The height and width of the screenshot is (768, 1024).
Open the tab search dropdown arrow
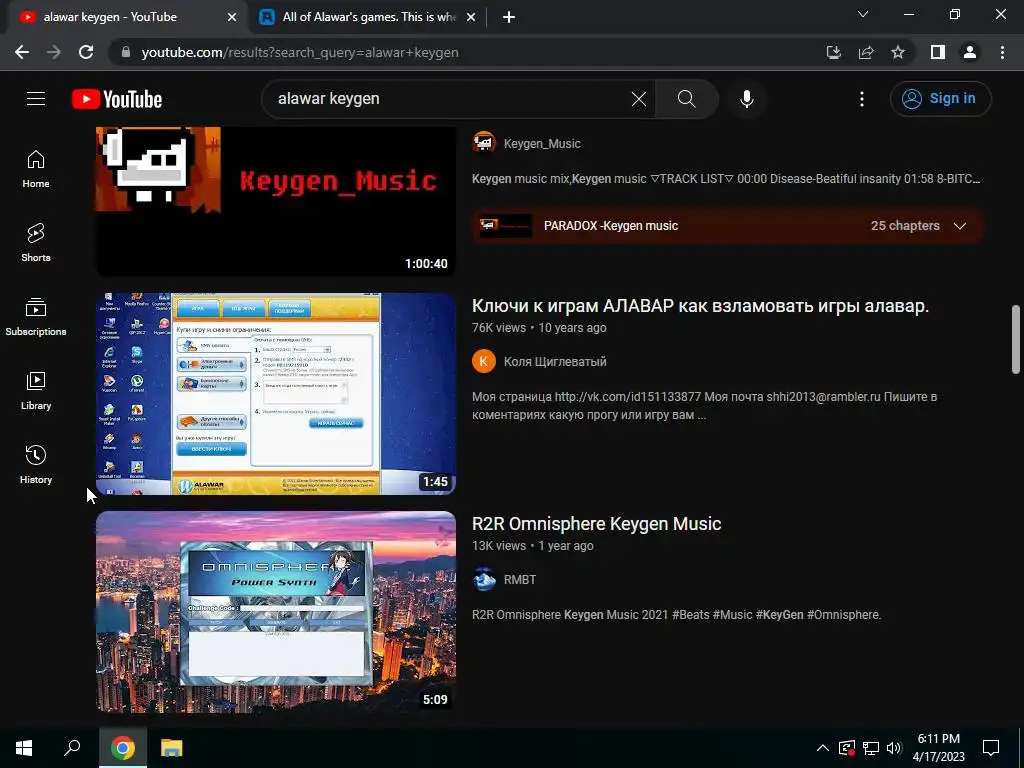[863, 14]
